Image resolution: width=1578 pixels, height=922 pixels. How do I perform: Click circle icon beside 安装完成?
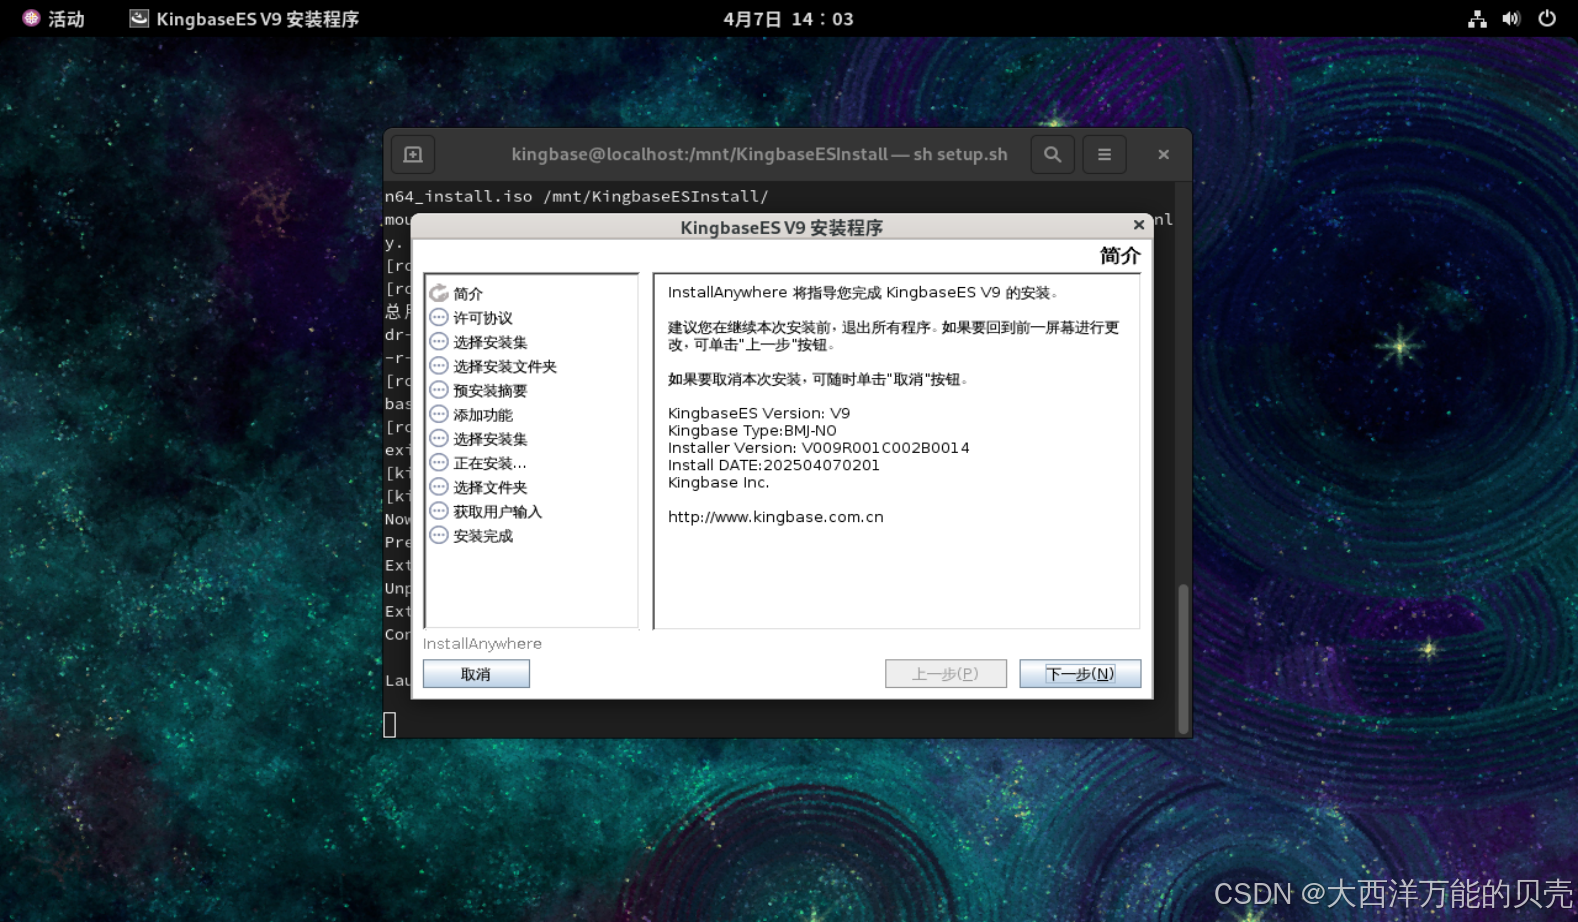coord(439,535)
